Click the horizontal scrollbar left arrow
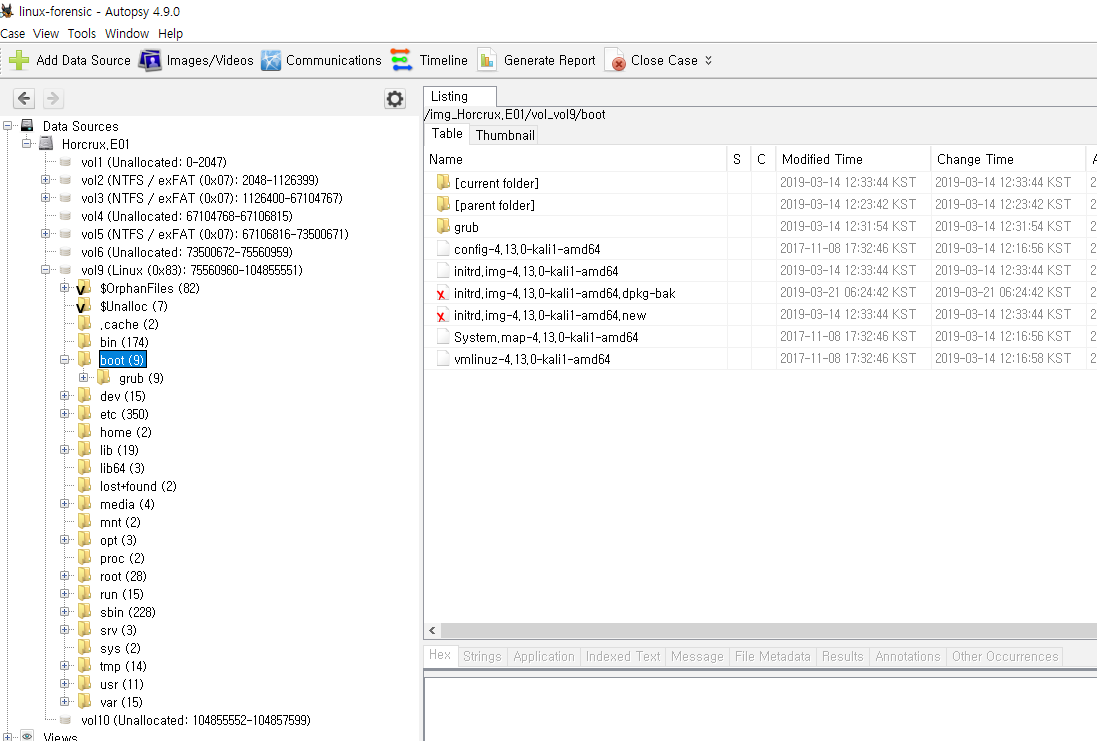Screen dimensions: 1097x741 pos(432,630)
